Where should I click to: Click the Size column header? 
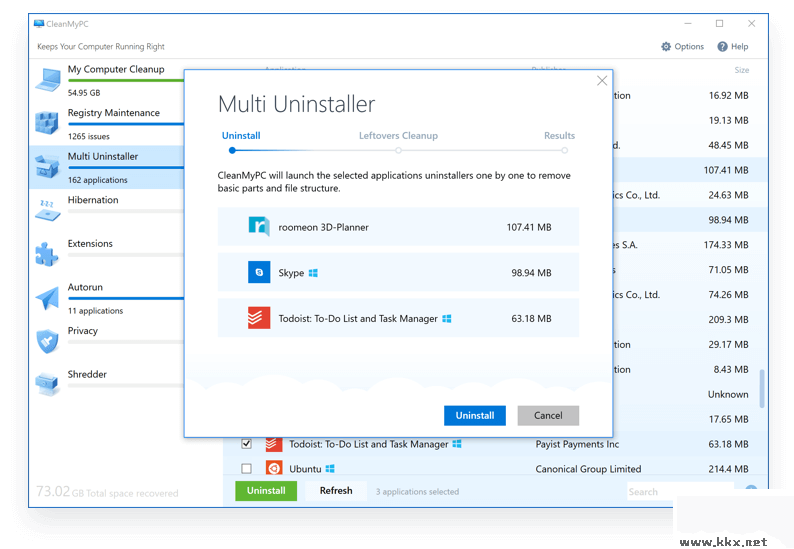tap(742, 70)
